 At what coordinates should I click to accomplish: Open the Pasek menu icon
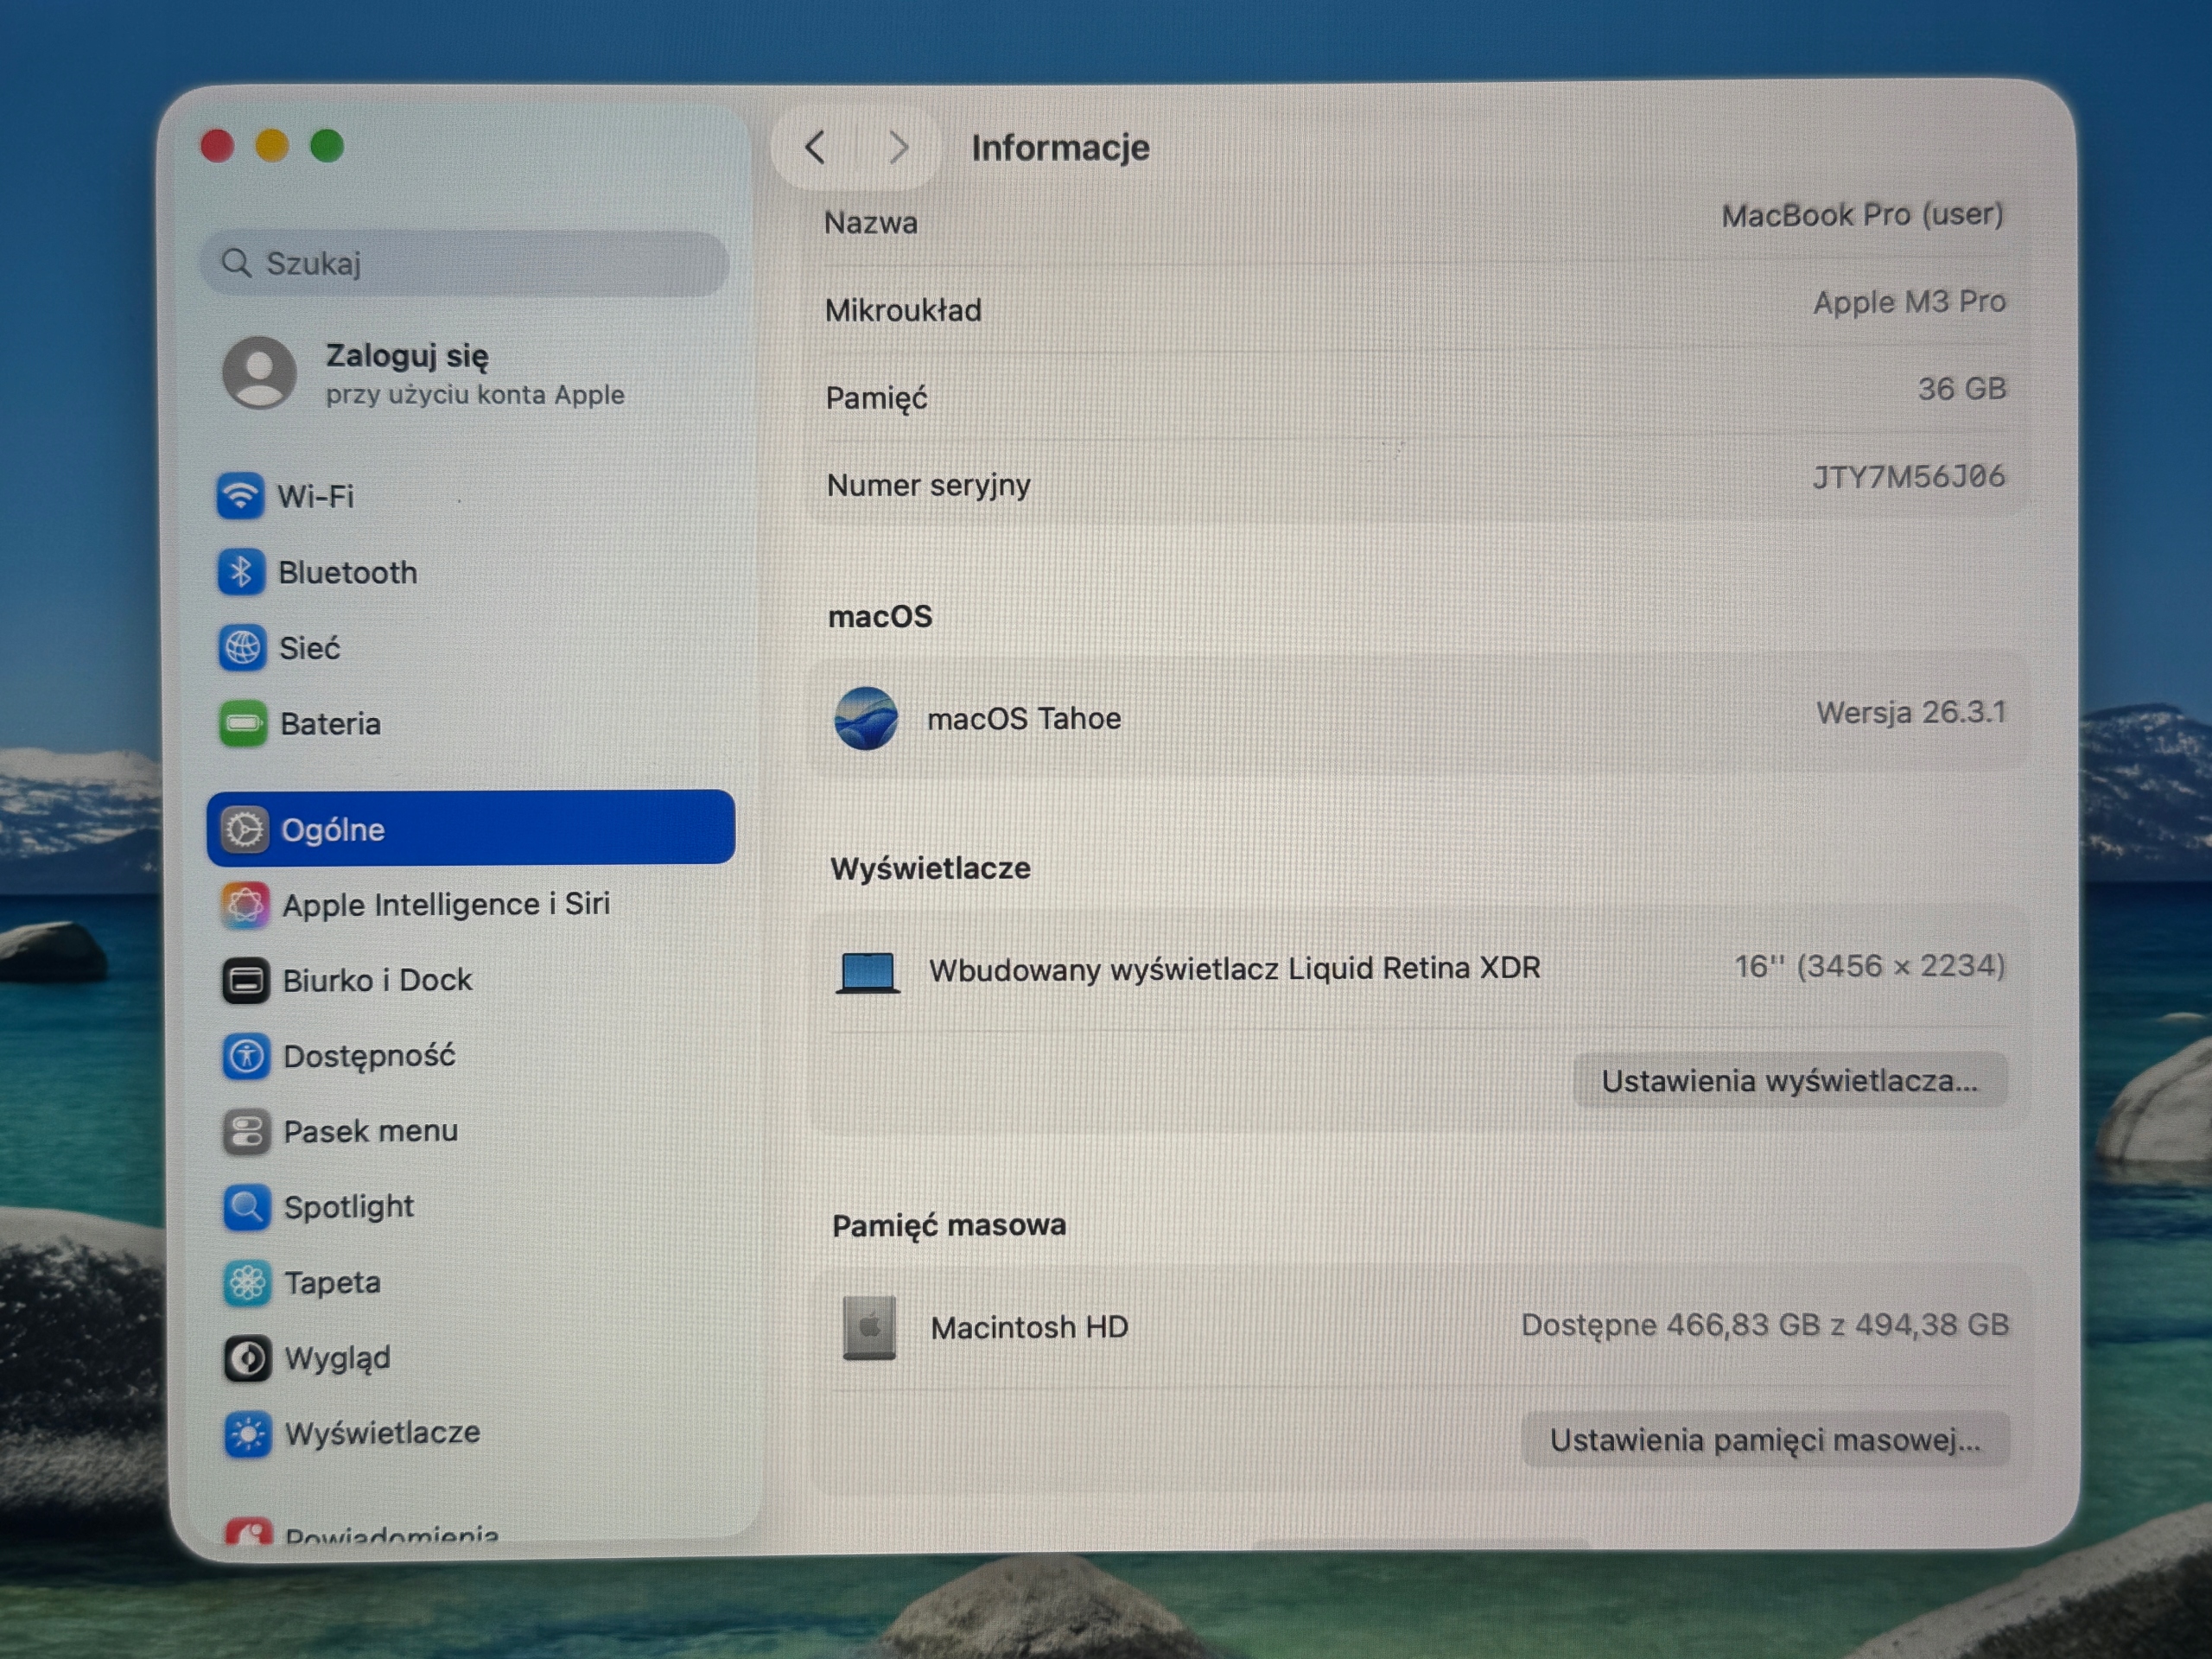[x=246, y=1132]
